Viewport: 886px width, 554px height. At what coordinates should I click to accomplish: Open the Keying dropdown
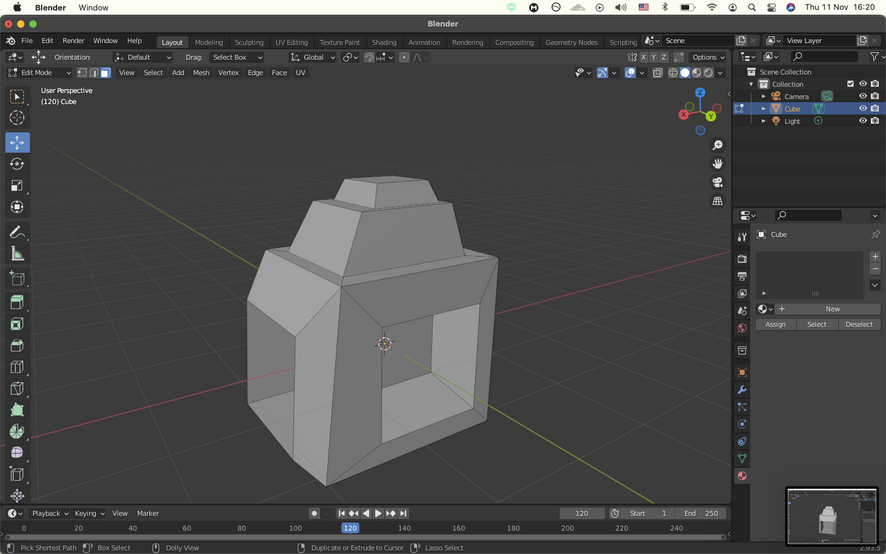pos(89,513)
